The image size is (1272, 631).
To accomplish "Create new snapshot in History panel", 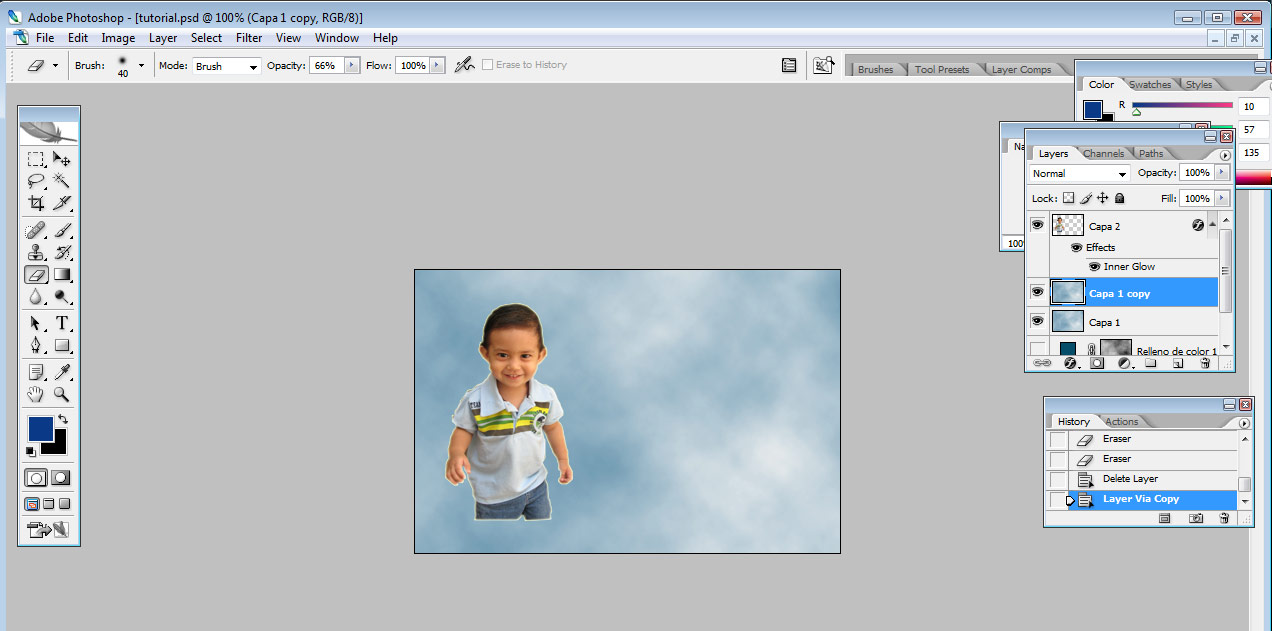I will point(1195,518).
